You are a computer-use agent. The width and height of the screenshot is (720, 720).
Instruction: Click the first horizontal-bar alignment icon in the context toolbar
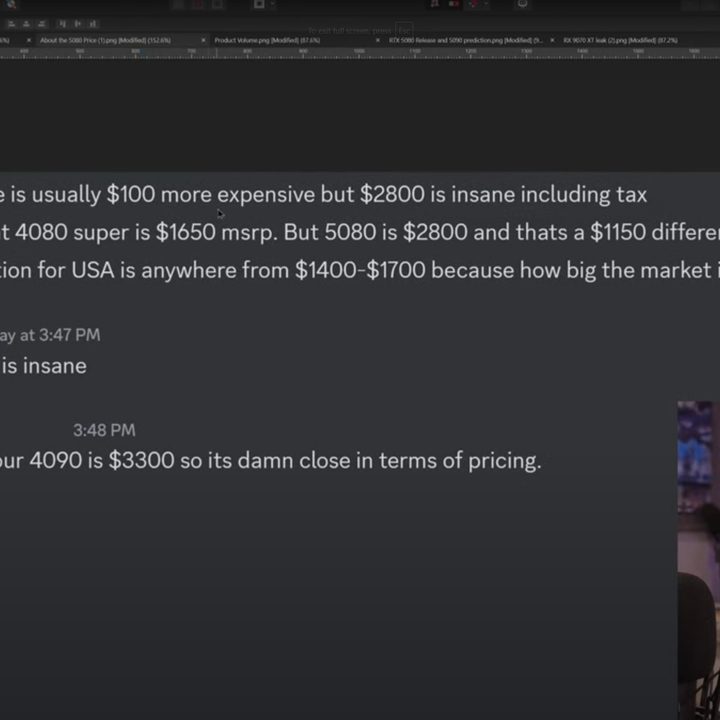(11, 23)
